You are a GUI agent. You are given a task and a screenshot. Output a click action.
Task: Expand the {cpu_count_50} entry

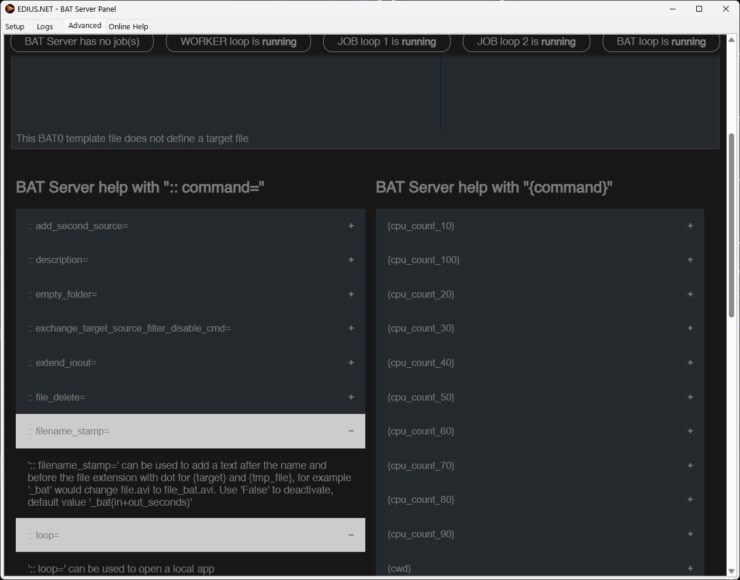point(540,397)
